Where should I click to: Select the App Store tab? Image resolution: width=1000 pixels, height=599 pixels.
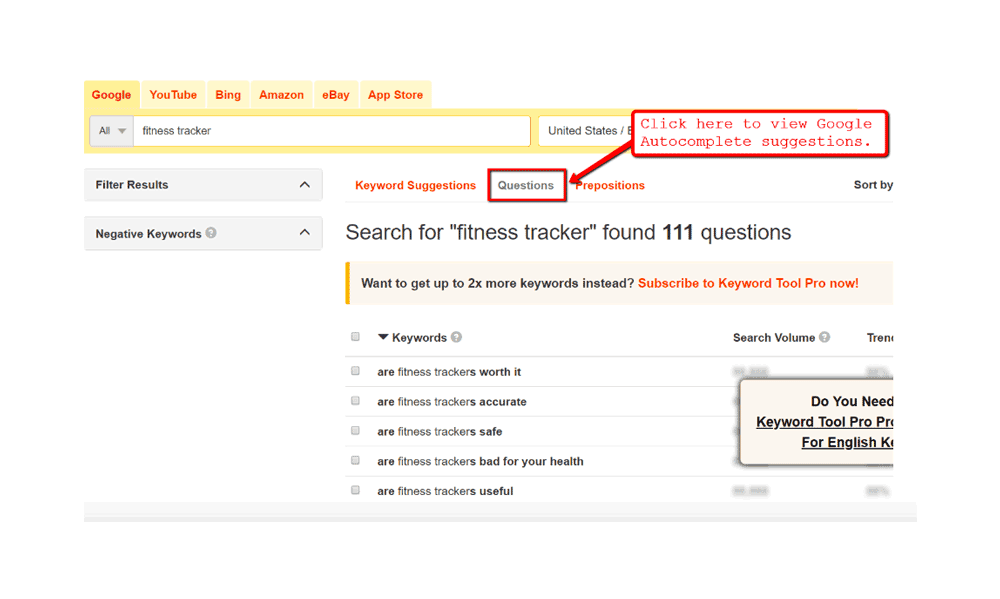pos(395,95)
